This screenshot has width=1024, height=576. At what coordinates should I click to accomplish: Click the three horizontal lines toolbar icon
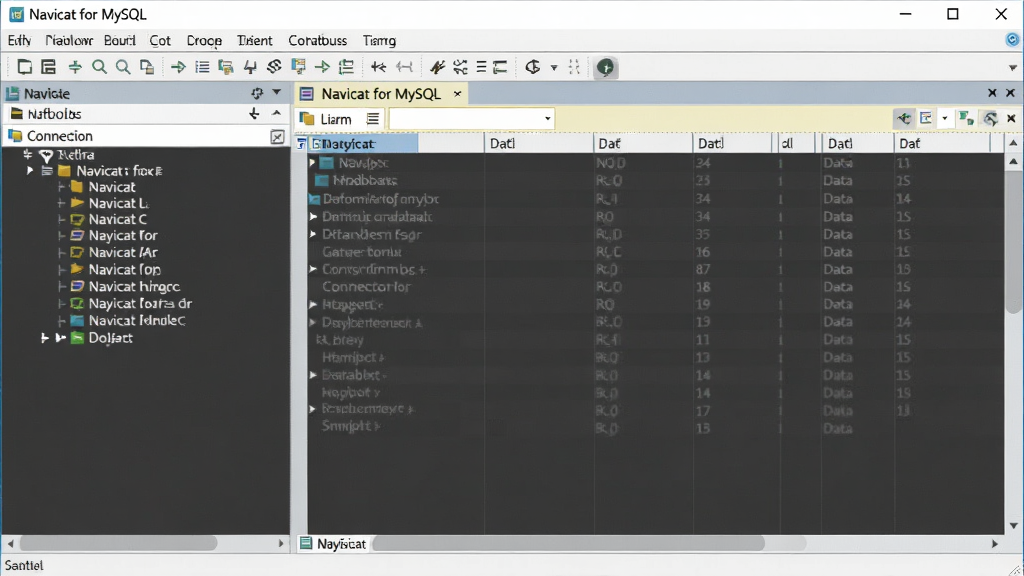pyautogui.click(x=481, y=67)
